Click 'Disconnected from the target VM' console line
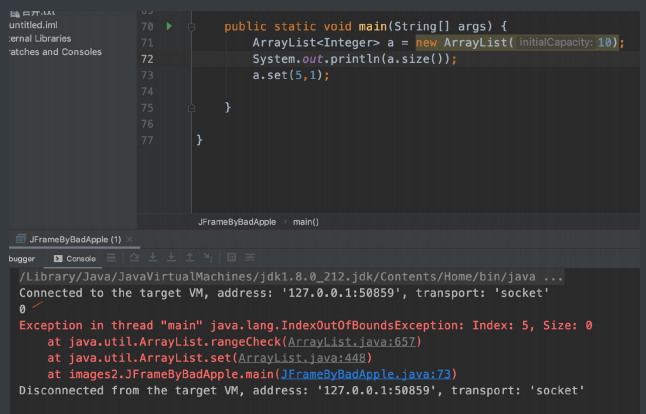 point(302,391)
